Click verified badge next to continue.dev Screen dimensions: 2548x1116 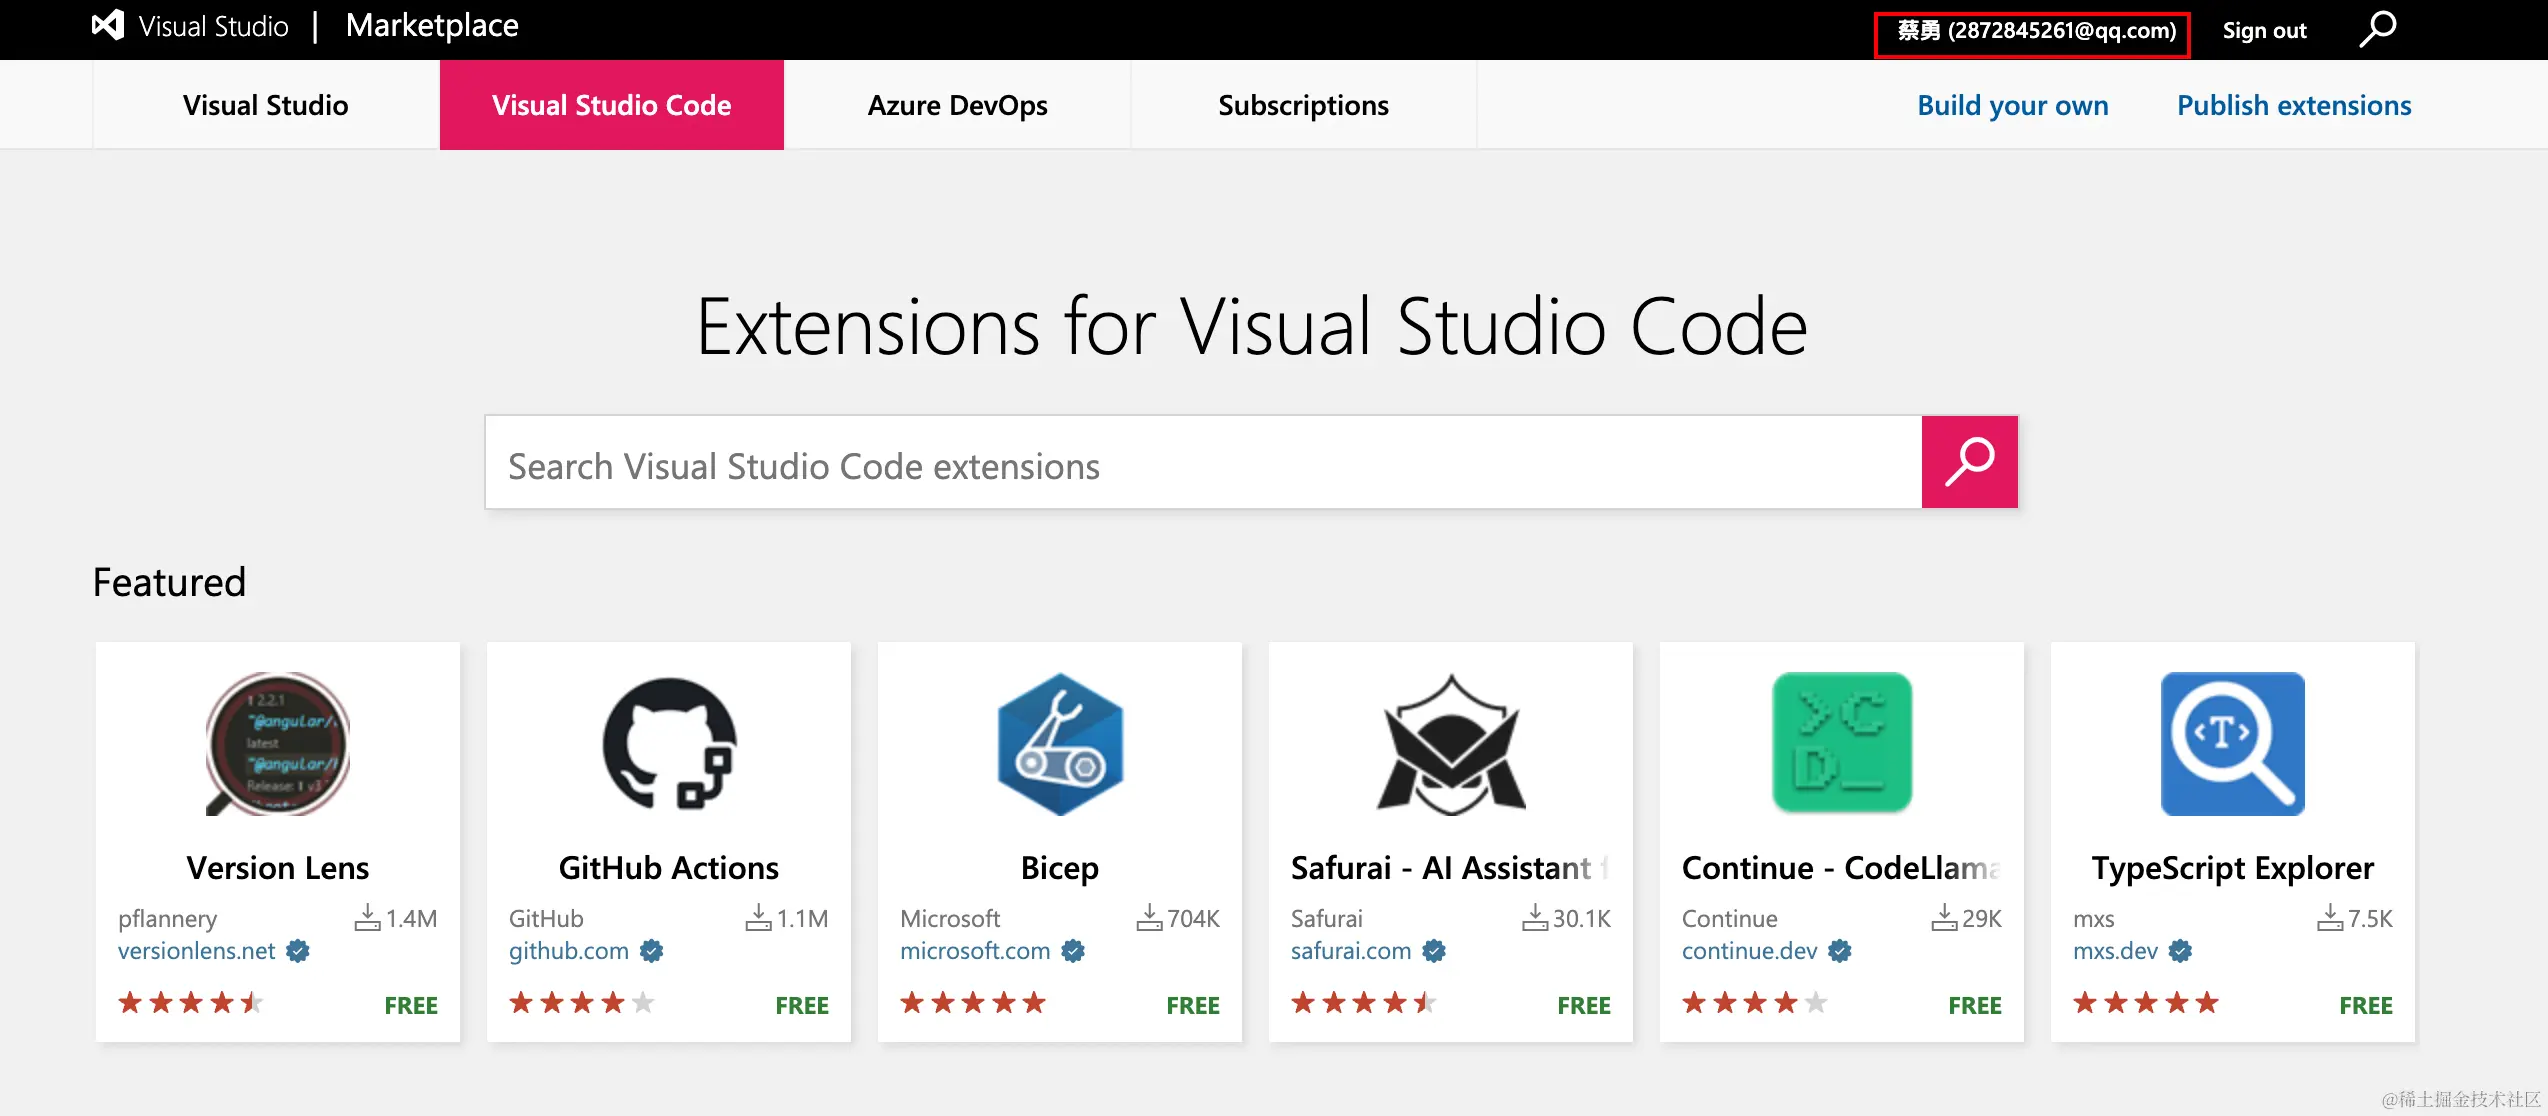pos(1840,951)
